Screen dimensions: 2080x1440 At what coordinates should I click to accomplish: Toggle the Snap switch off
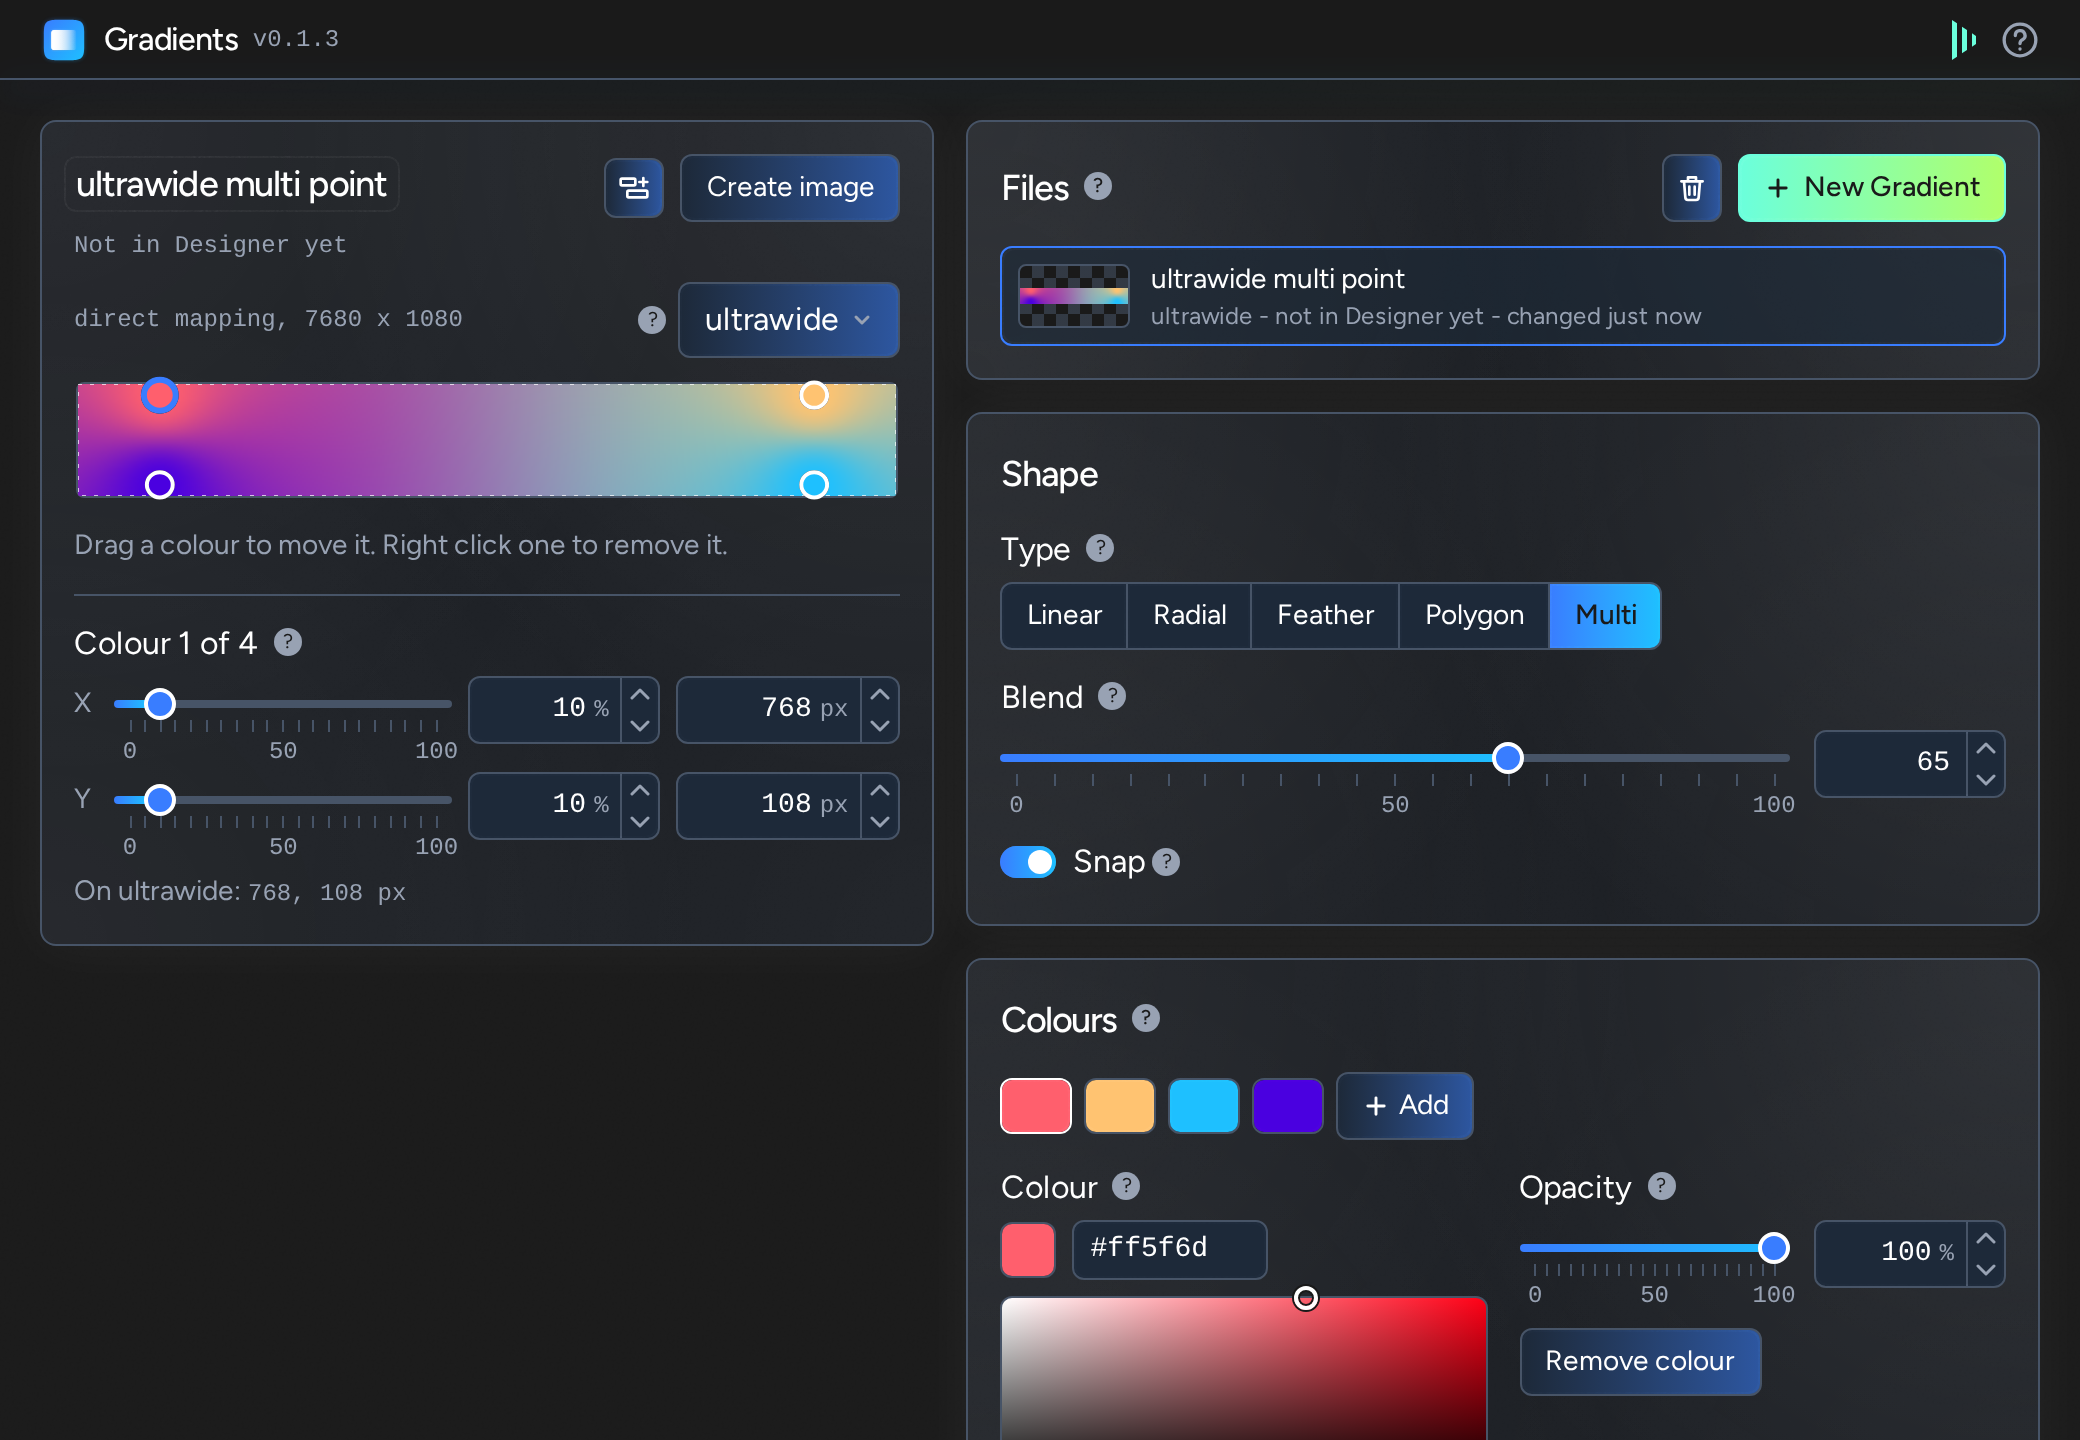click(1028, 862)
